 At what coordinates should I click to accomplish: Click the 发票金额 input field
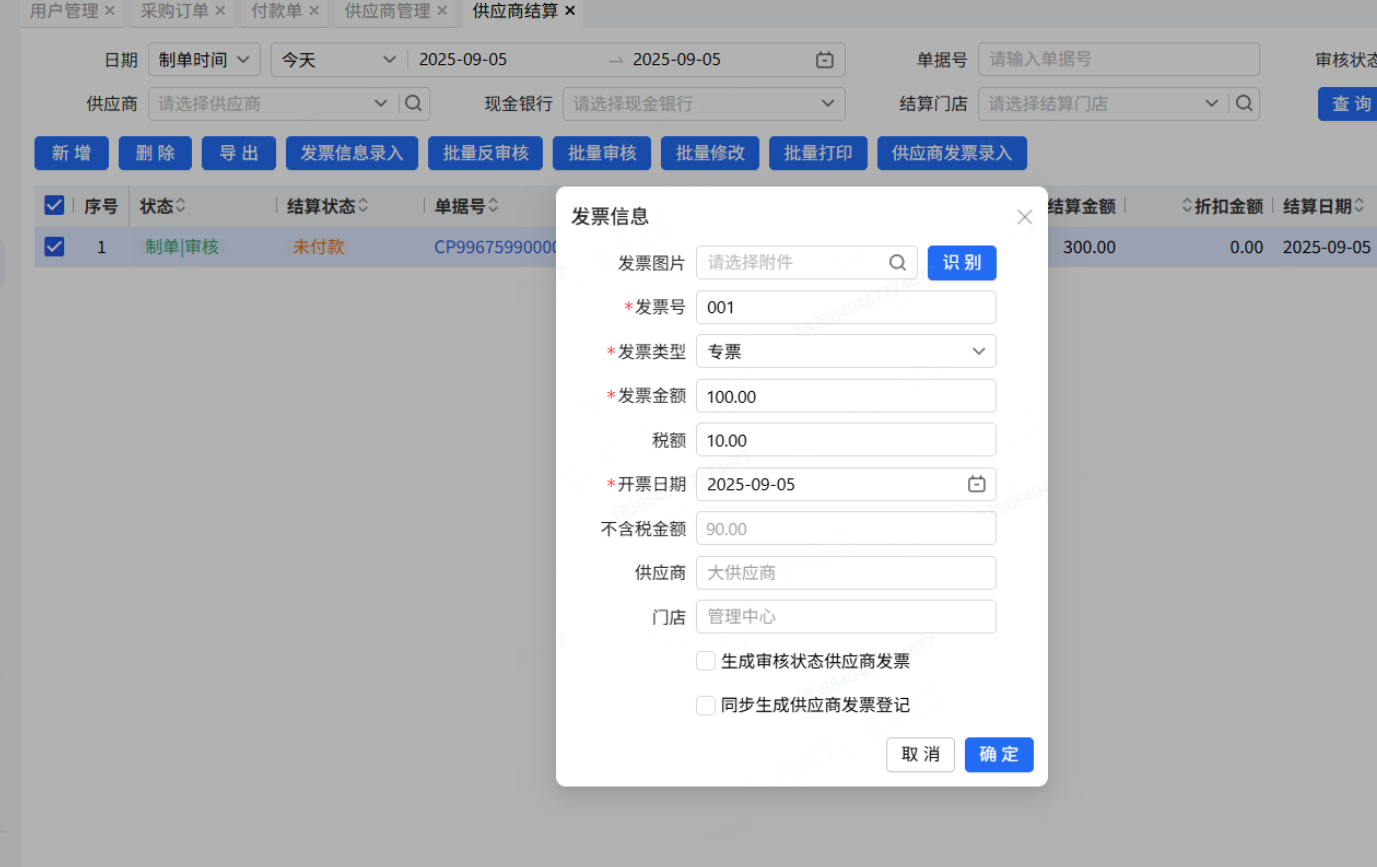coord(845,396)
